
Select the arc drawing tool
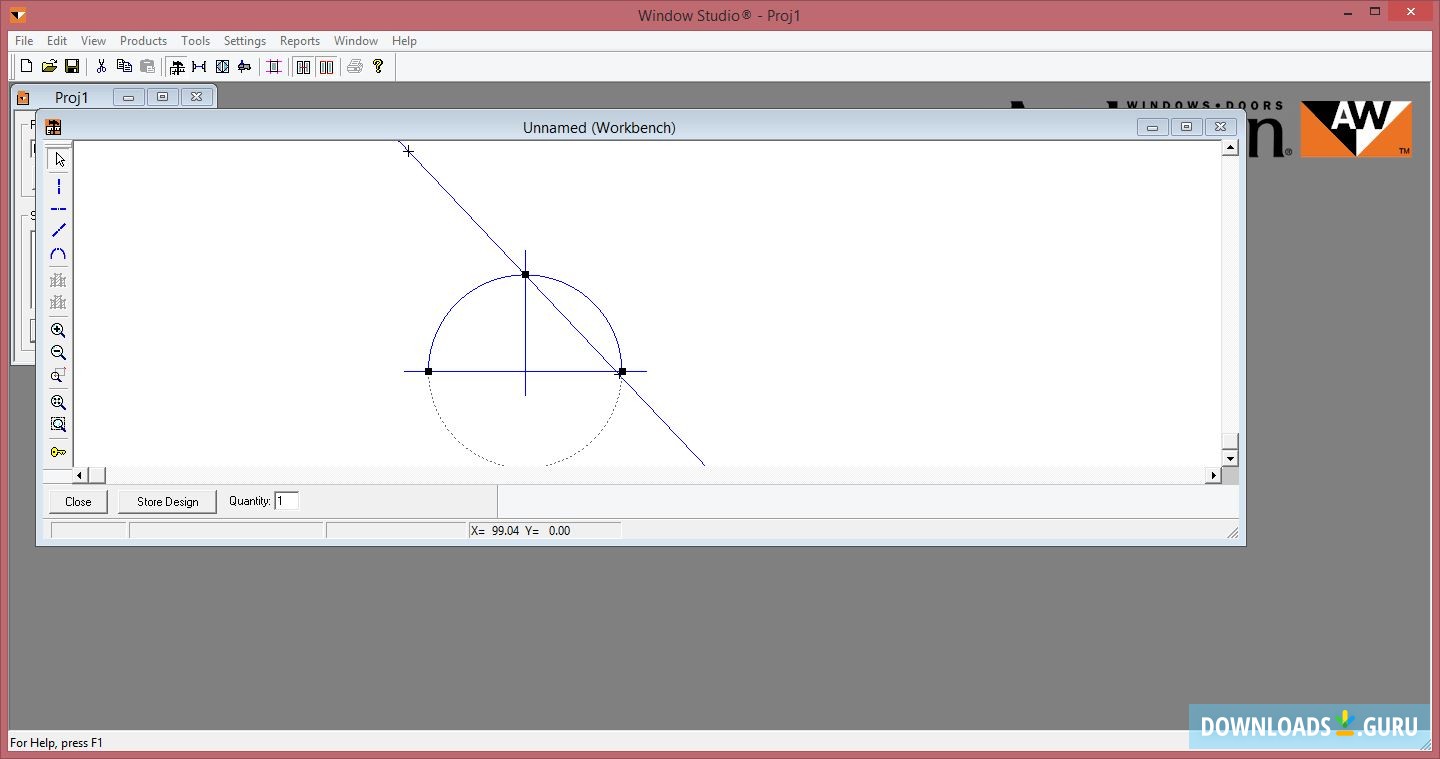click(59, 254)
